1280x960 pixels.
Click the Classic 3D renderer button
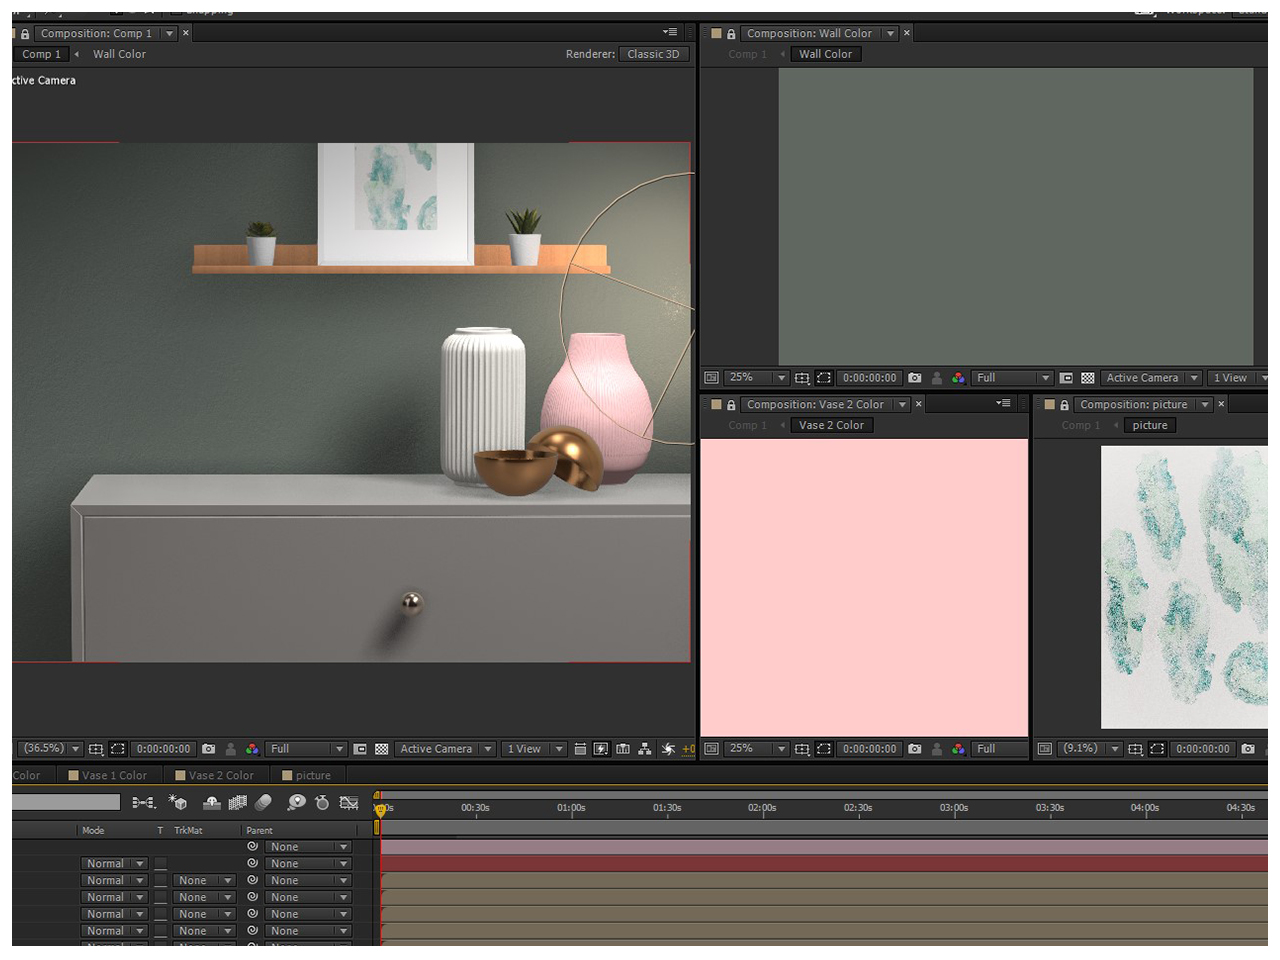(x=653, y=54)
